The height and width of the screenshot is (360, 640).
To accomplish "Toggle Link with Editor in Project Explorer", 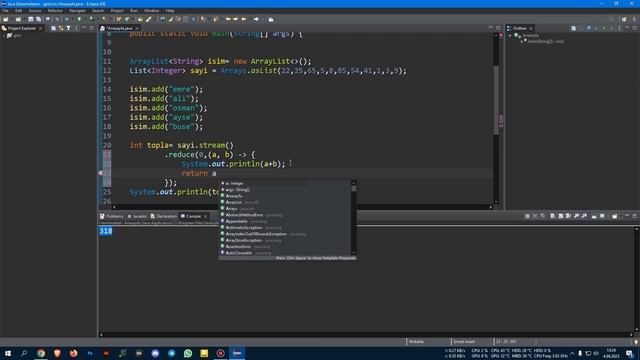I will (x=61, y=28).
